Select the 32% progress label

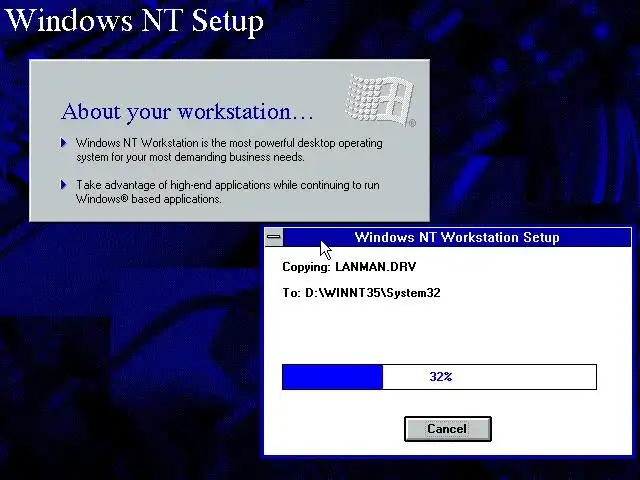click(x=441, y=376)
